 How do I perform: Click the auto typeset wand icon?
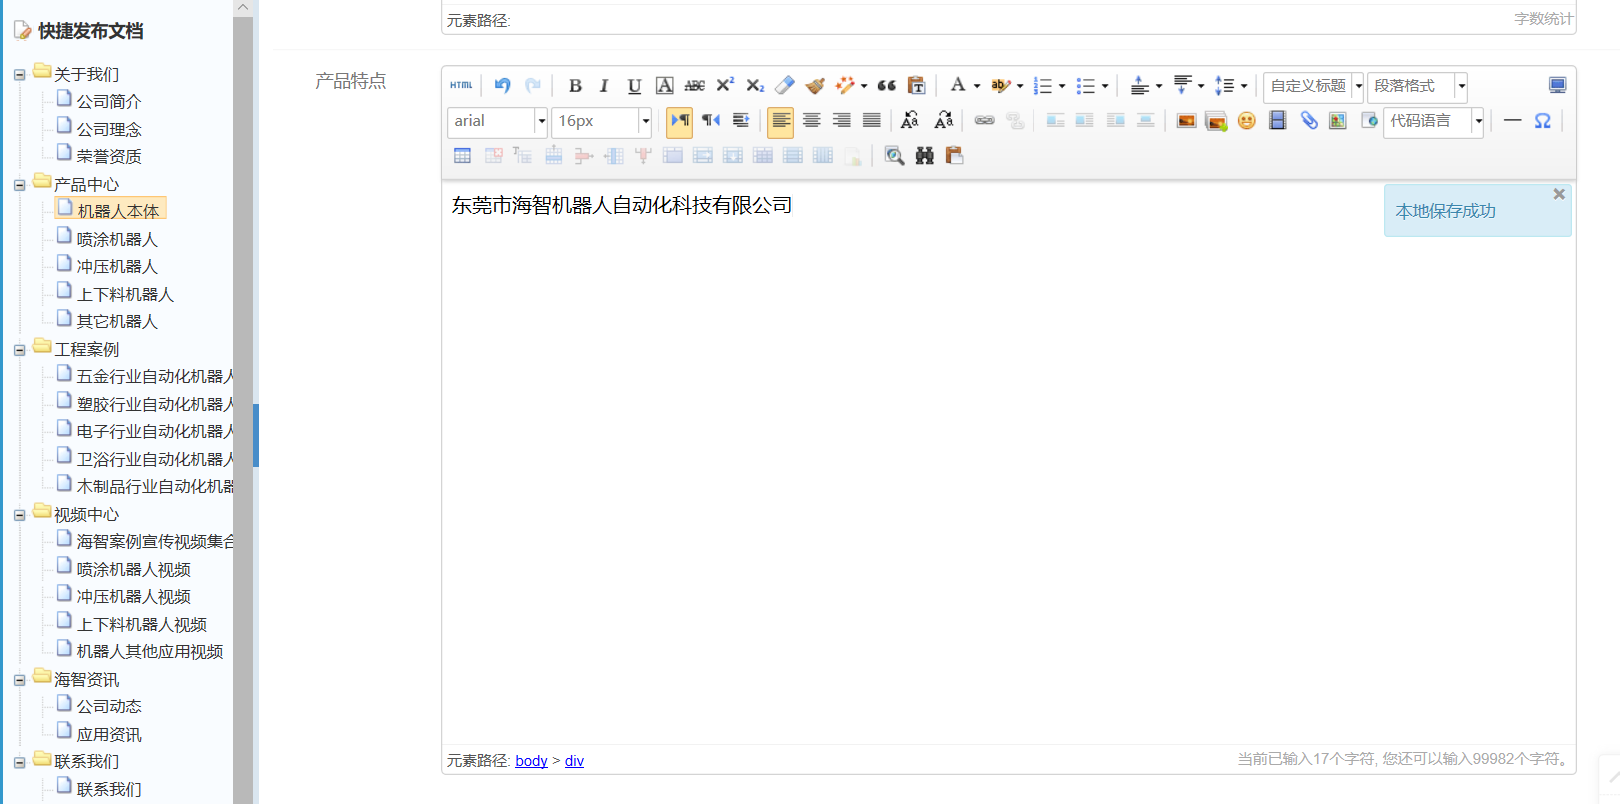846,85
